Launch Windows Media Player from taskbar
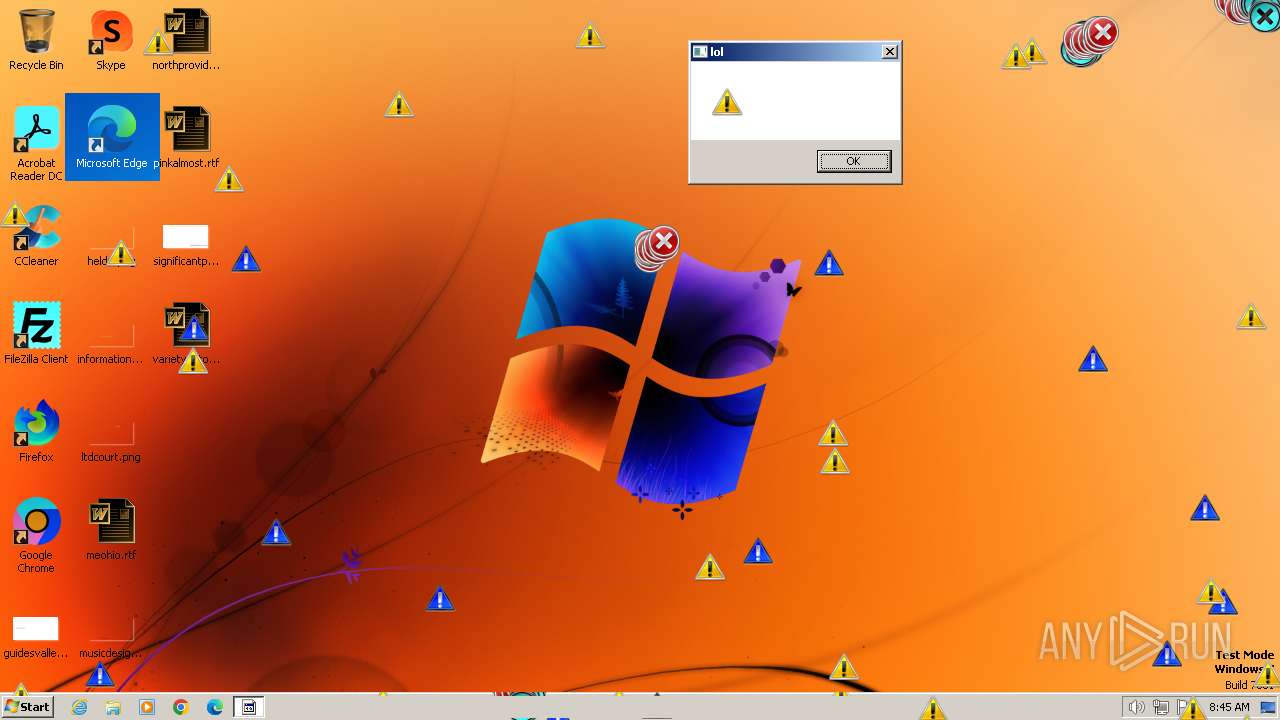Image resolution: width=1280 pixels, height=720 pixels. (147, 707)
